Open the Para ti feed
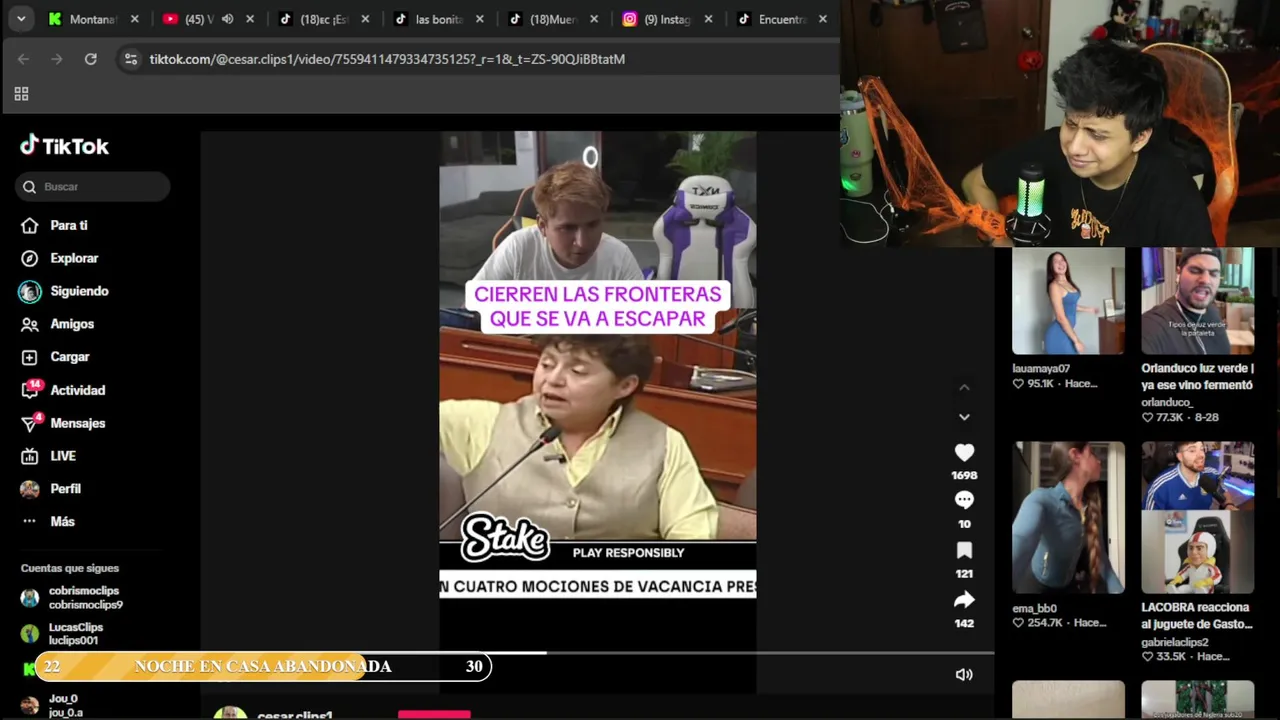The width and height of the screenshot is (1280, 720). [55, 225]
